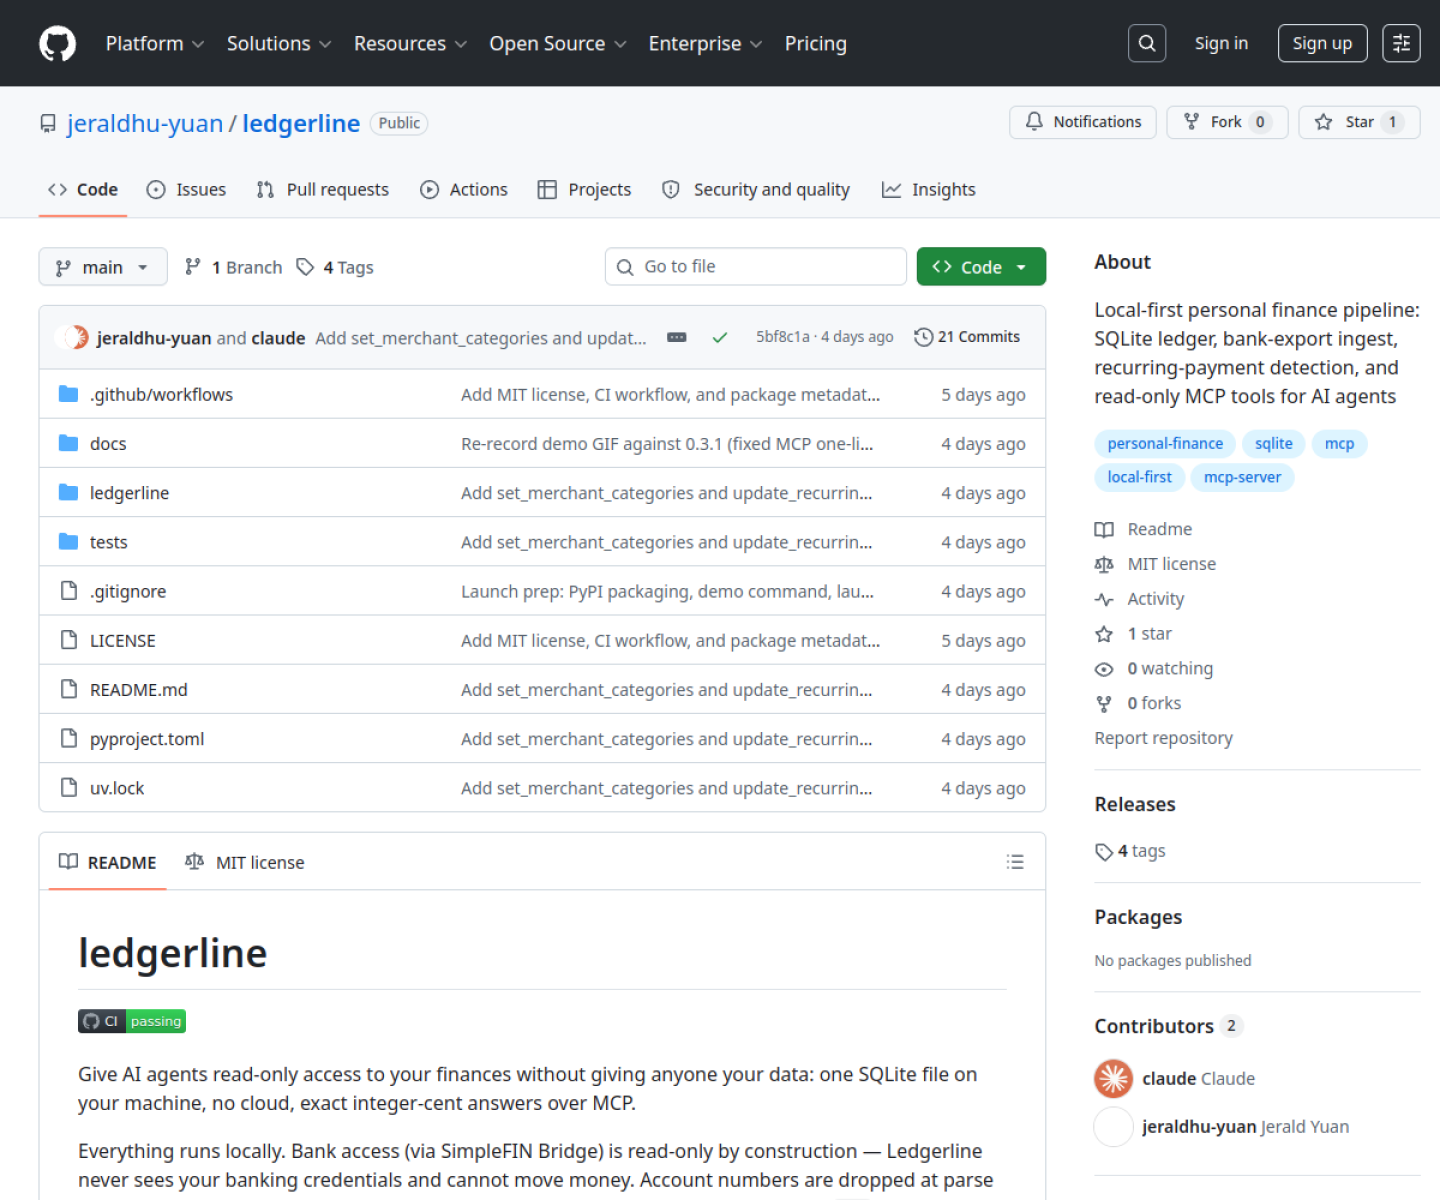This screenshot has height=1200, width=1440.
Task: Switch to the Insights tab
Action: pos(928,190)
